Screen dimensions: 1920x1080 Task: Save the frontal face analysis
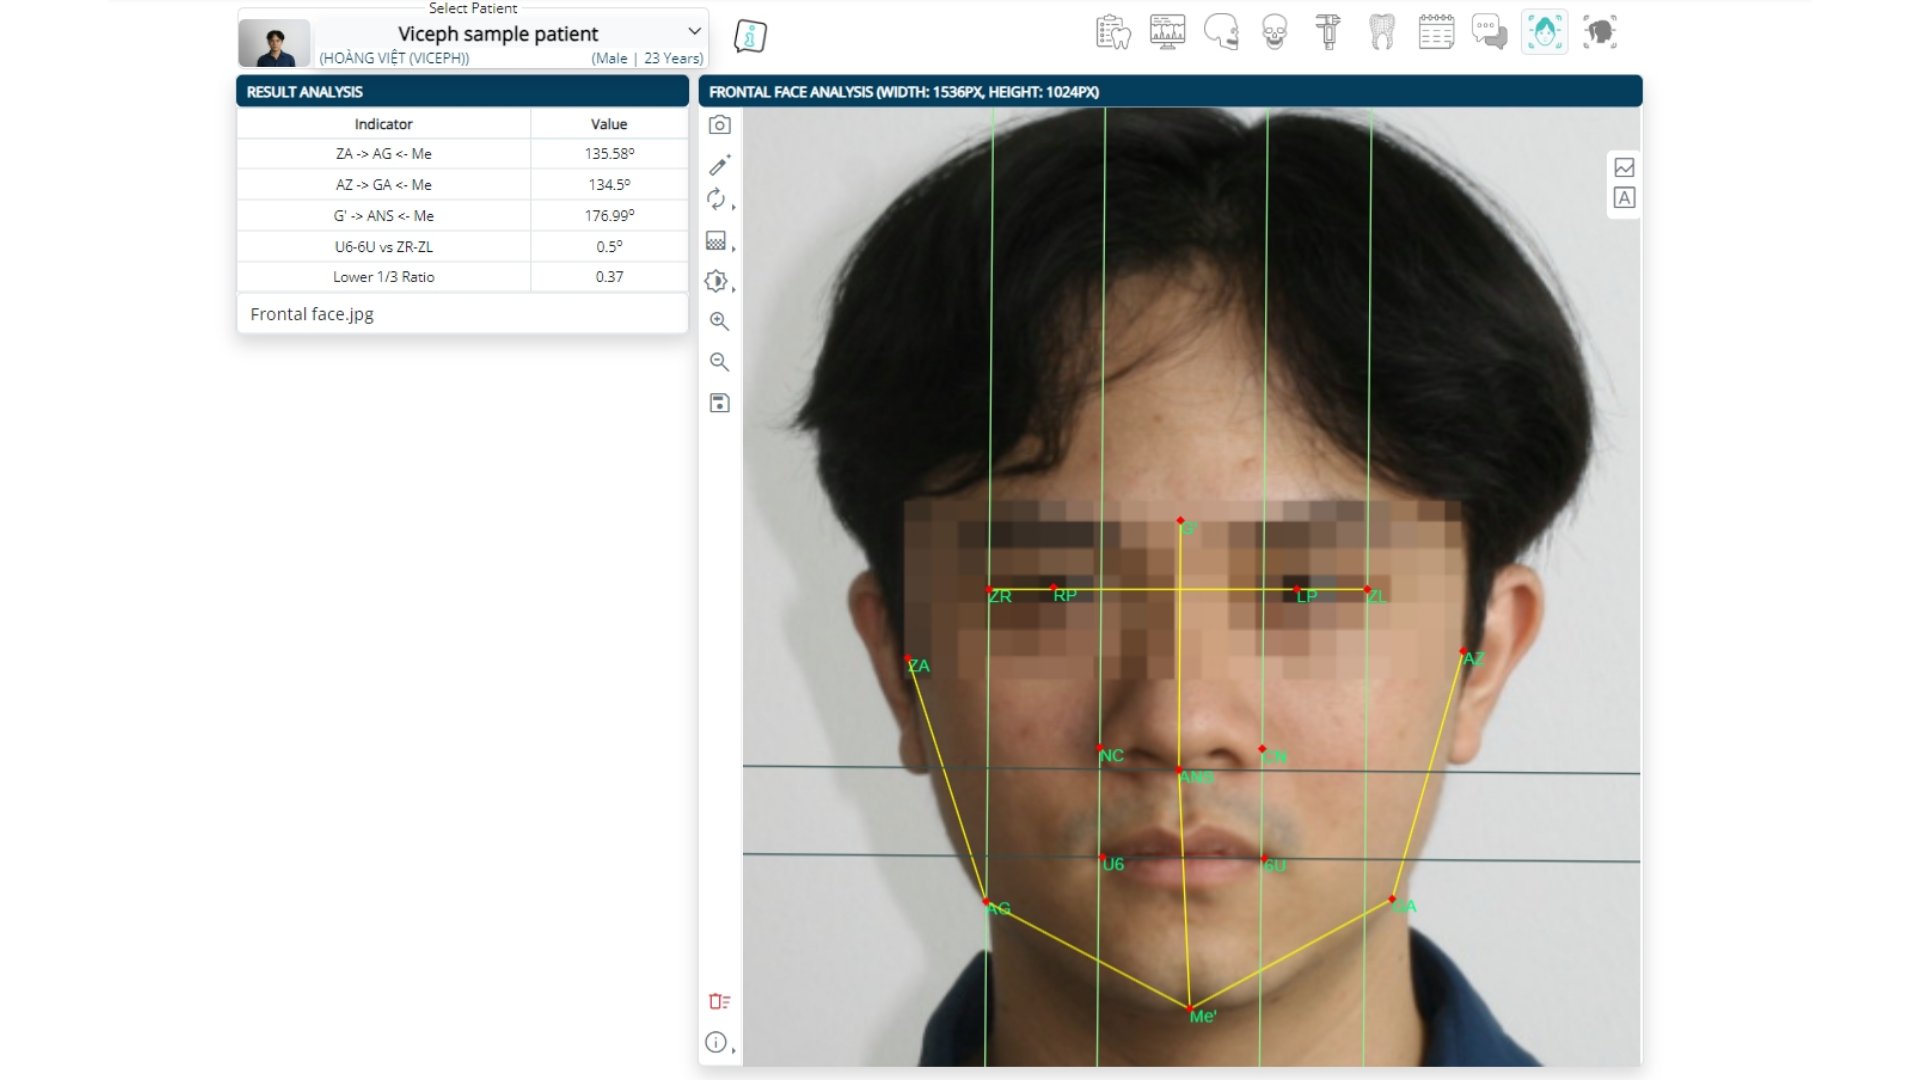tap(719, 403)
